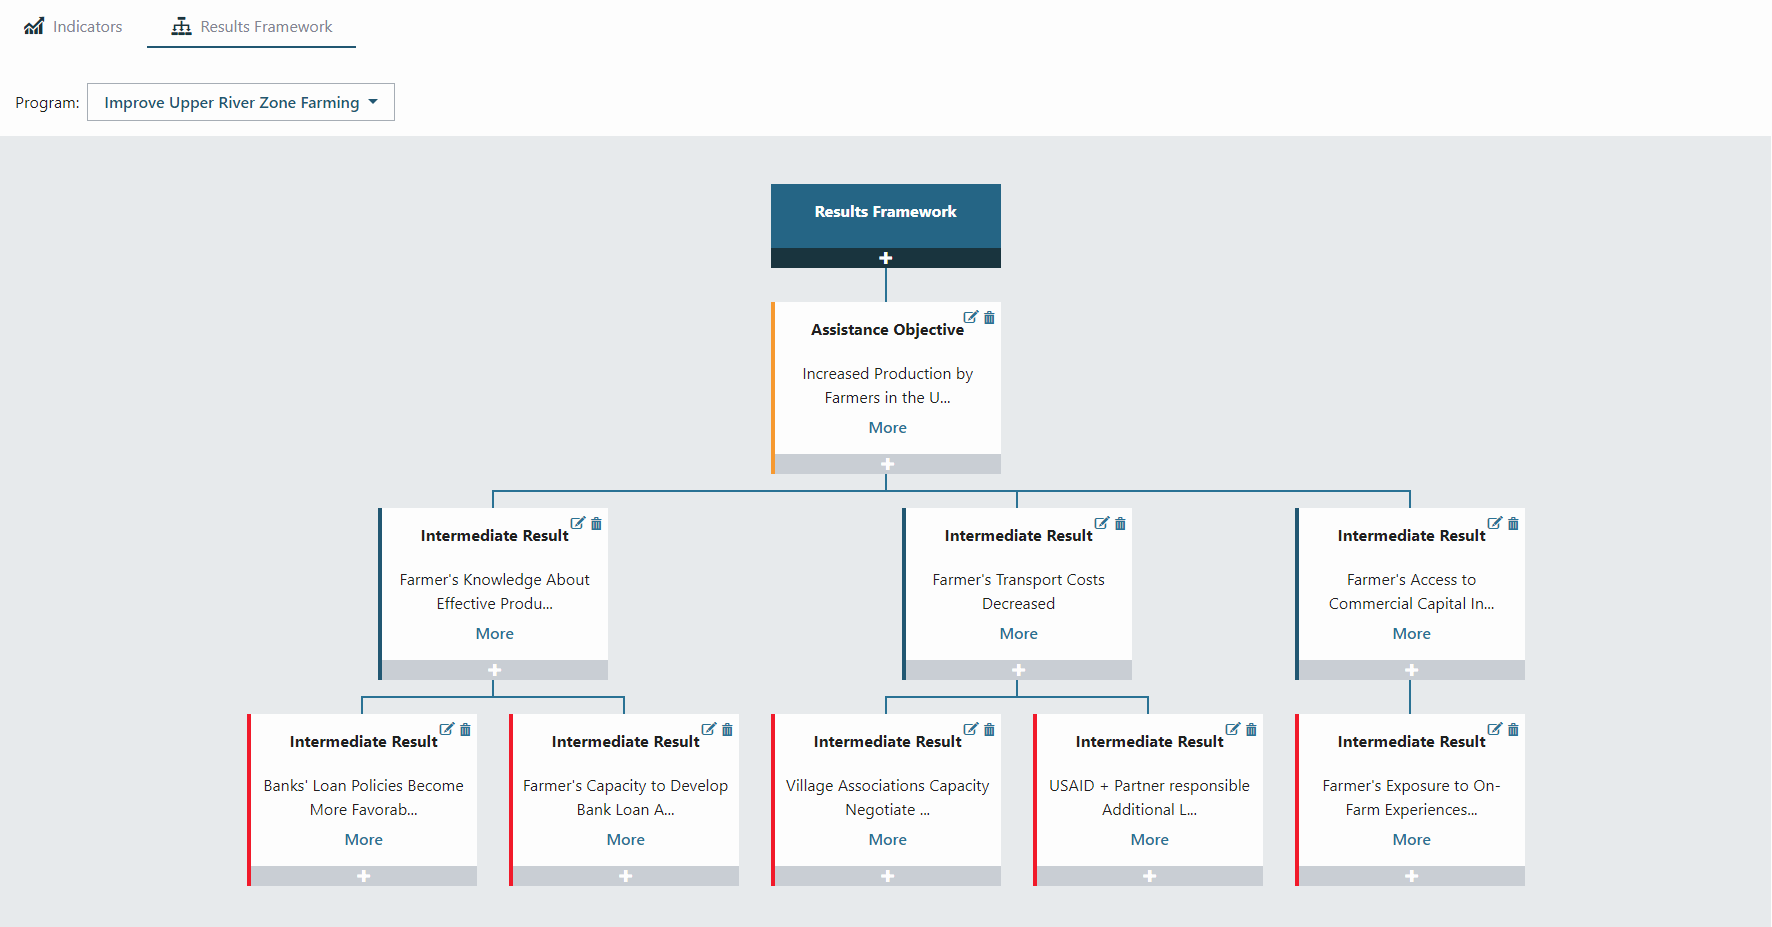Edit the Banks' Loan Policies card
The height and width of the screenshot is (927, 1772).
click(446, 729)
